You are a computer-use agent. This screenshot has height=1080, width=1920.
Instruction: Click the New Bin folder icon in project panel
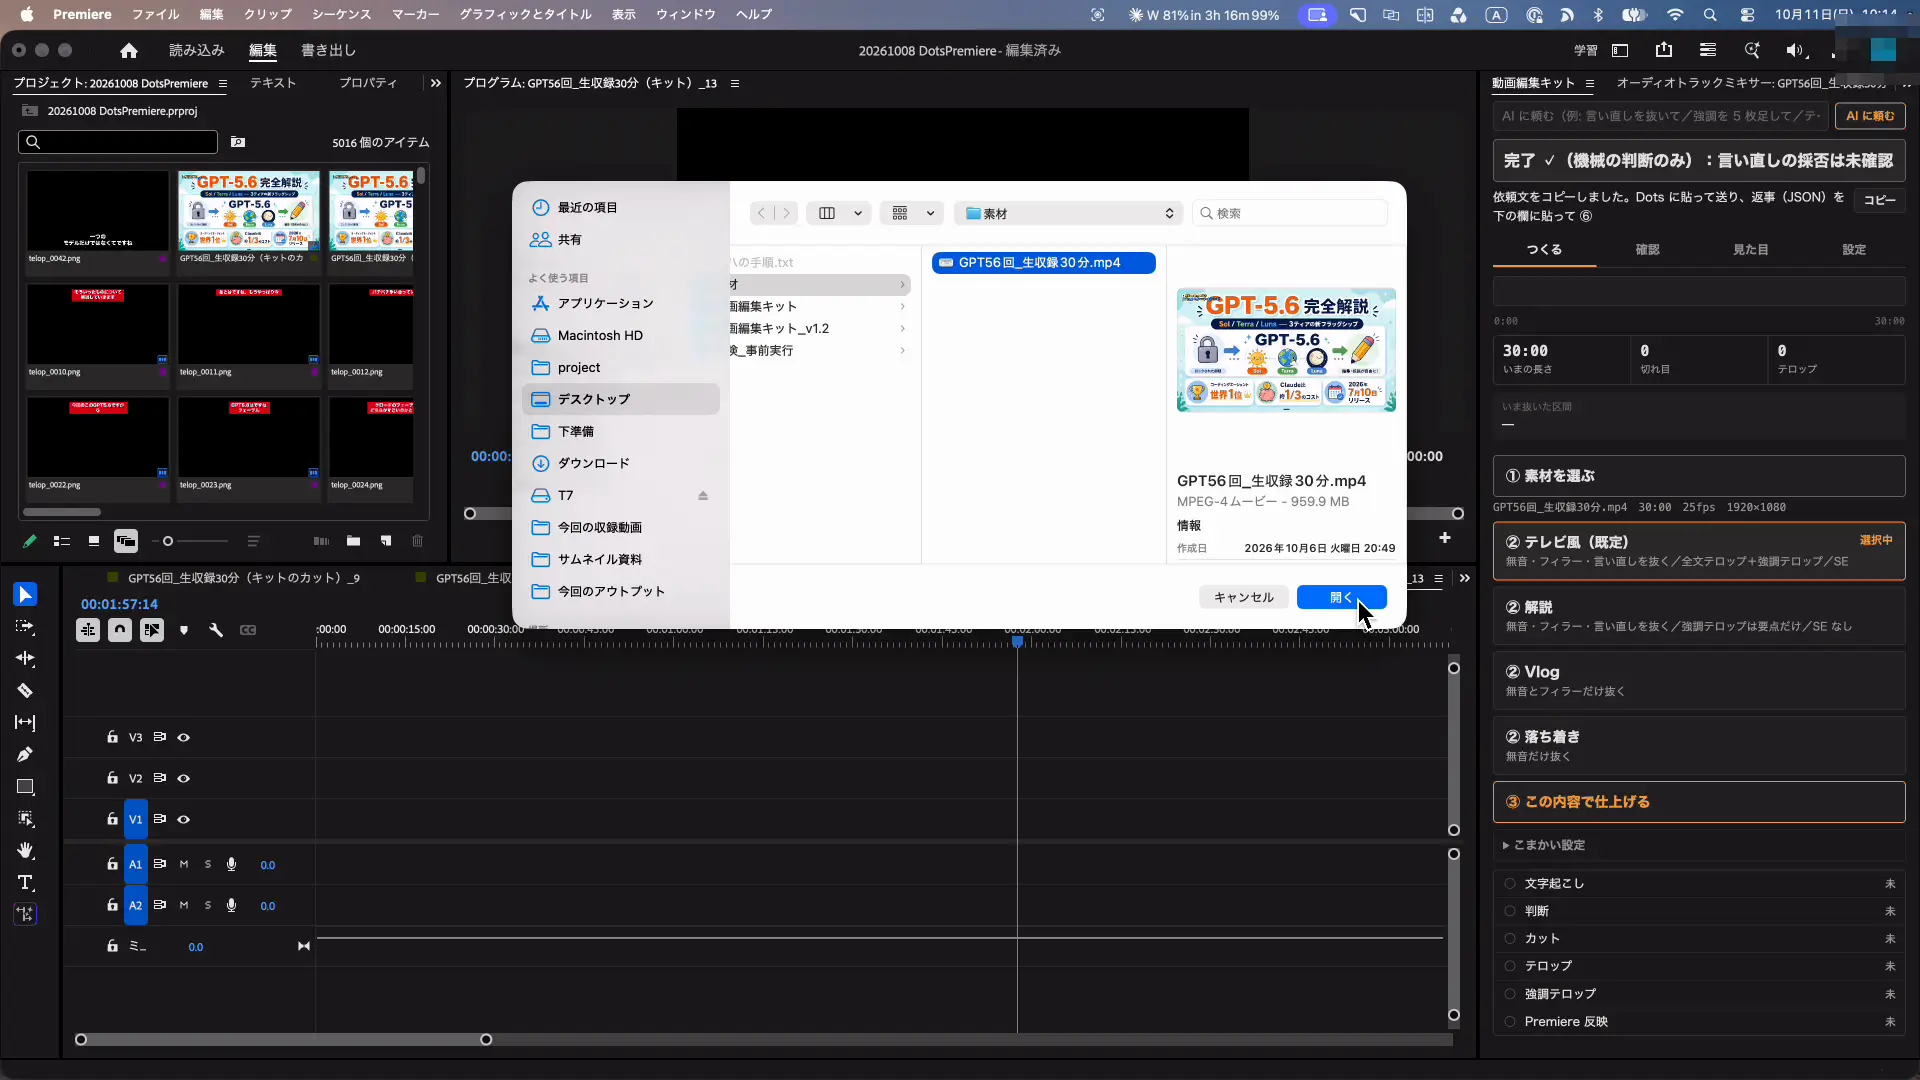click(353, 541)
